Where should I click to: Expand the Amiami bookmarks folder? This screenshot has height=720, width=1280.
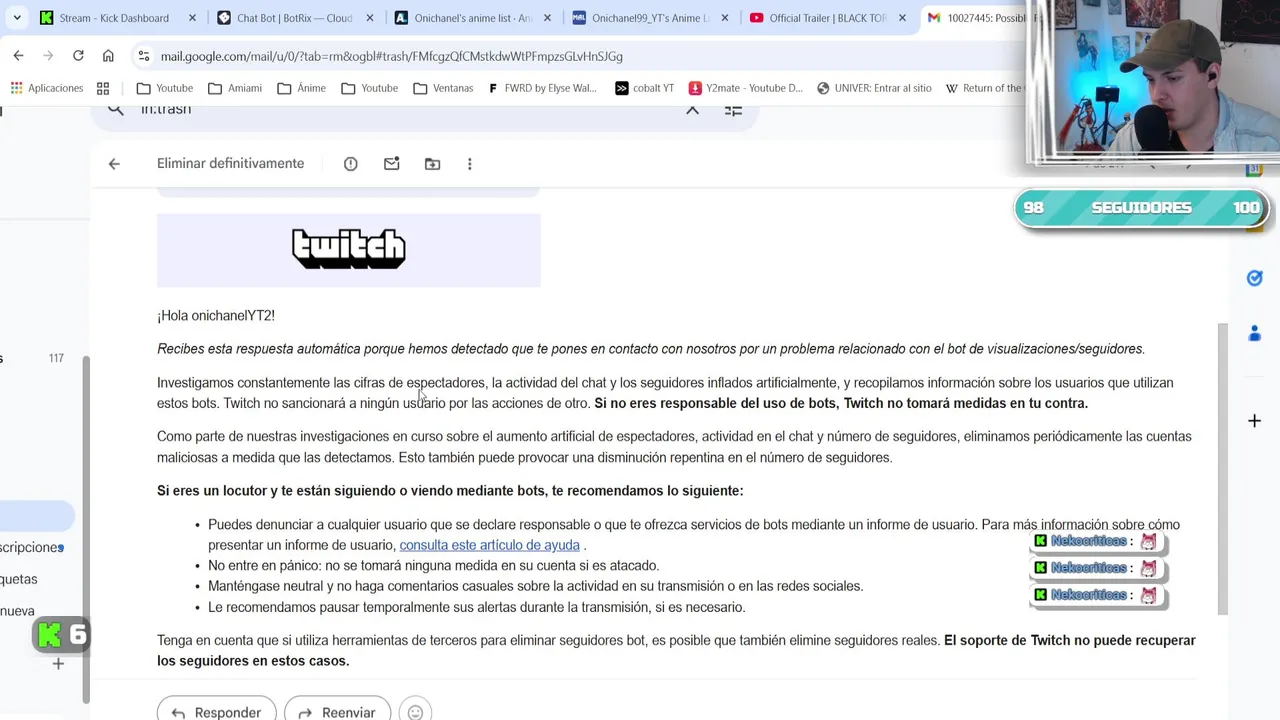[235, 88]
